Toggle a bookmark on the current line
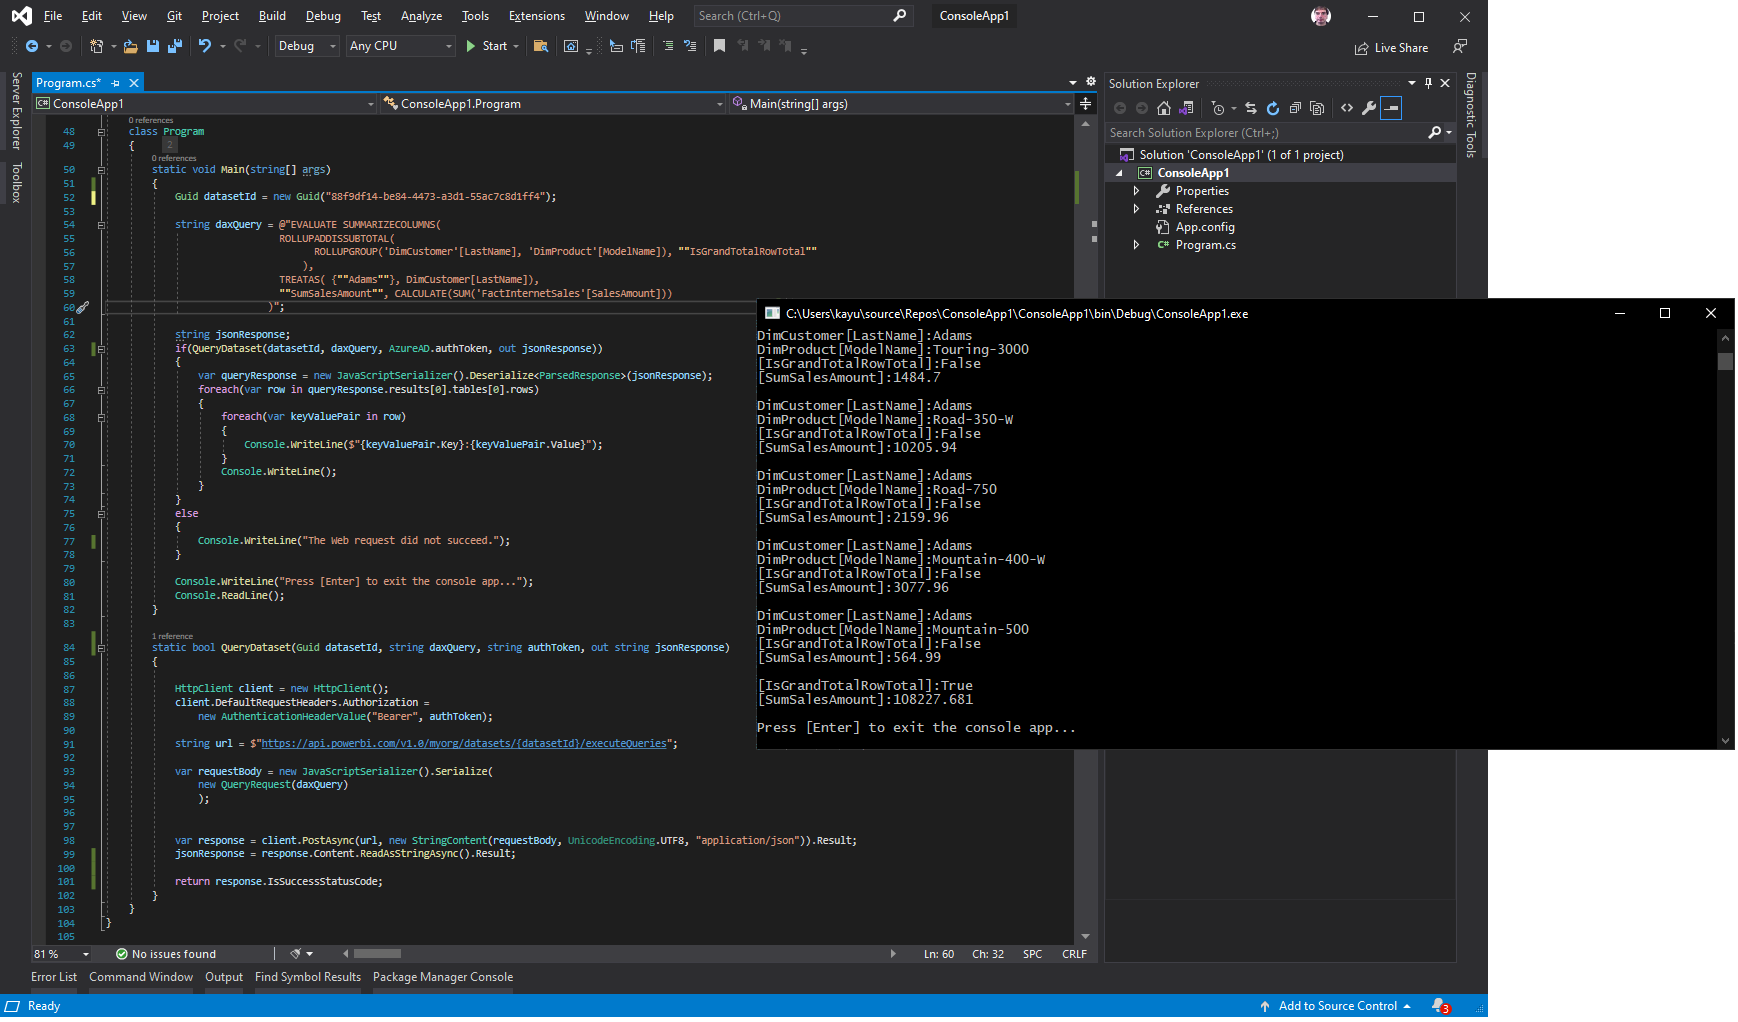The image size is (1738, 1022). click(x=719, y=46)
